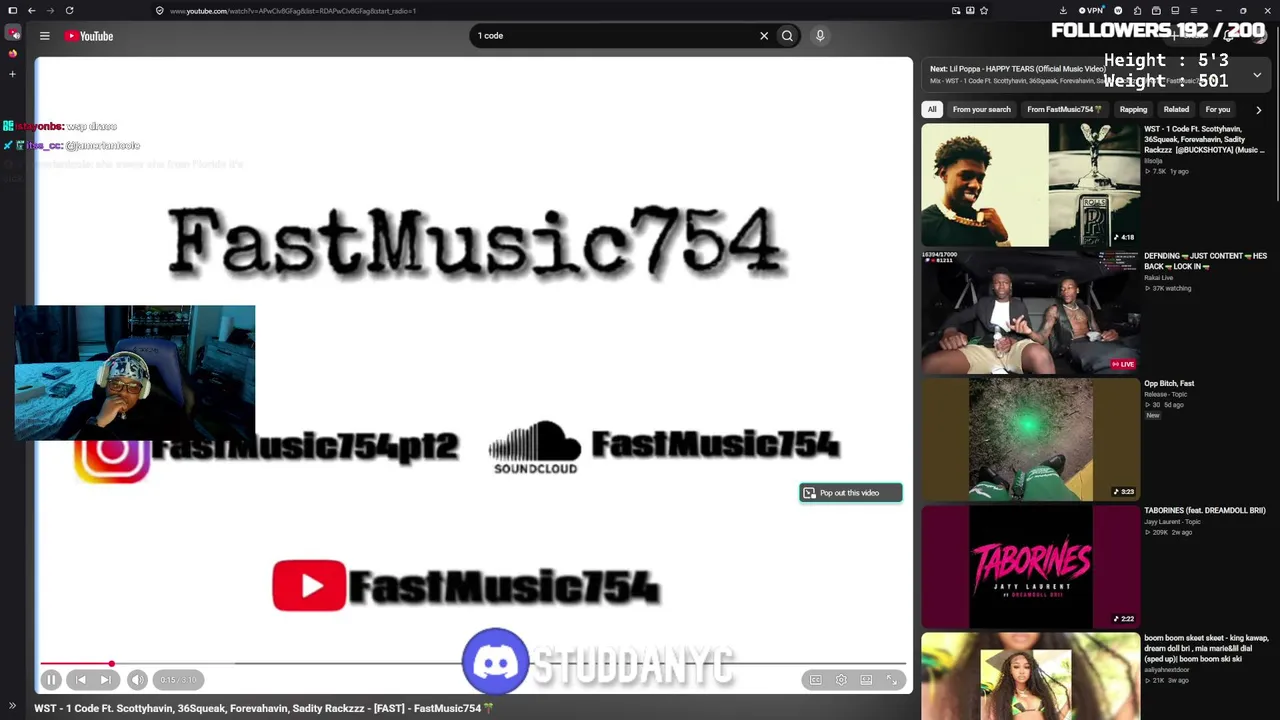Toggle subtitles on the player
The image size is (1280, 720).
[816, 680]
